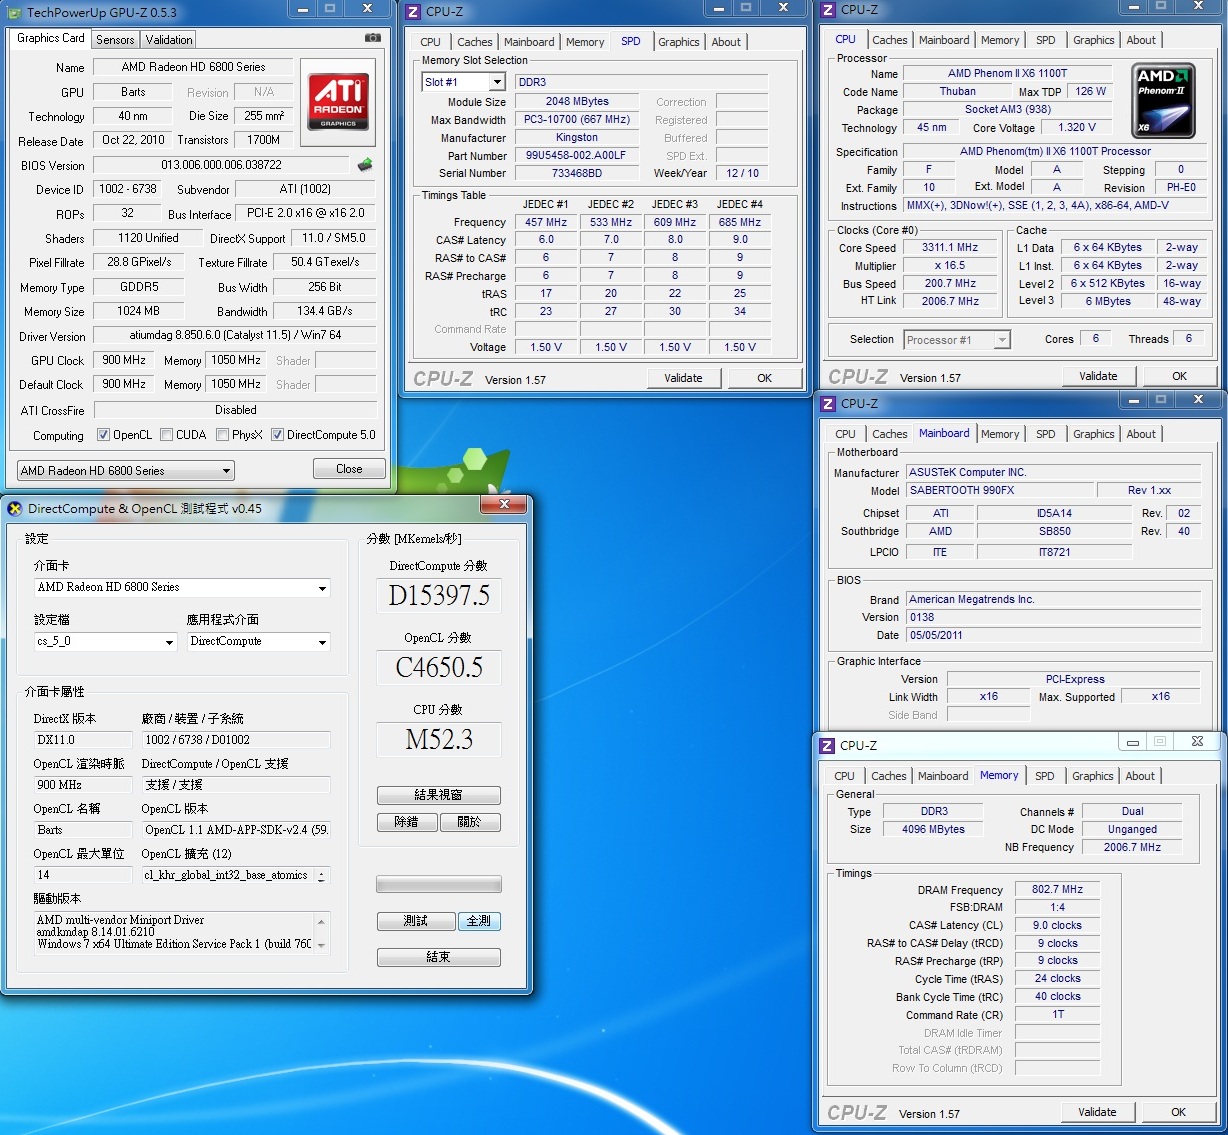Switch to the Sensors tab in GPU-Z

coord(115,40)
